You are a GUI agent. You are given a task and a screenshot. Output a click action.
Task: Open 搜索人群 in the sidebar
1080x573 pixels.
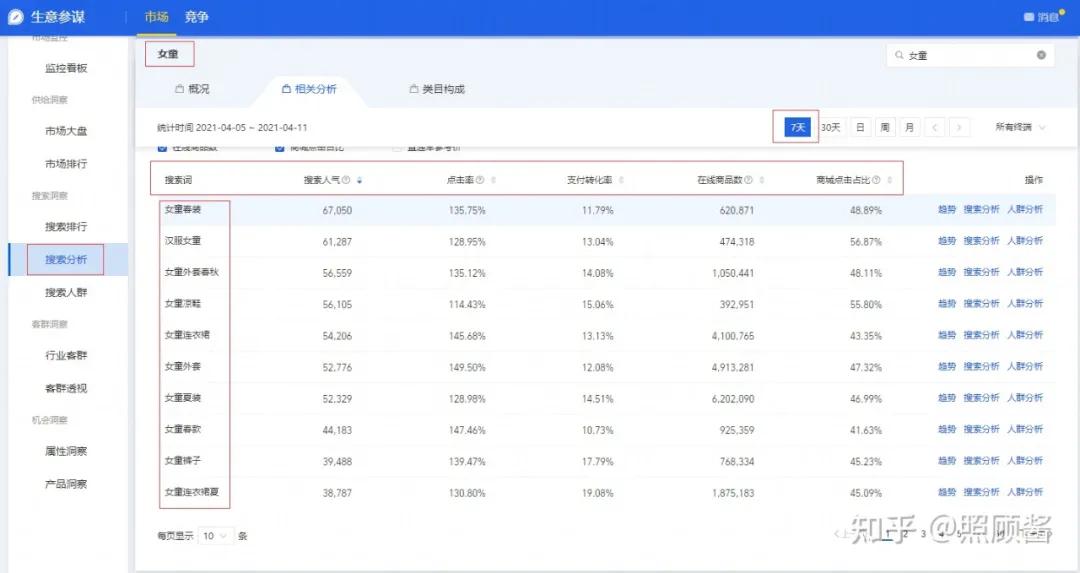(x=66, y=293)
